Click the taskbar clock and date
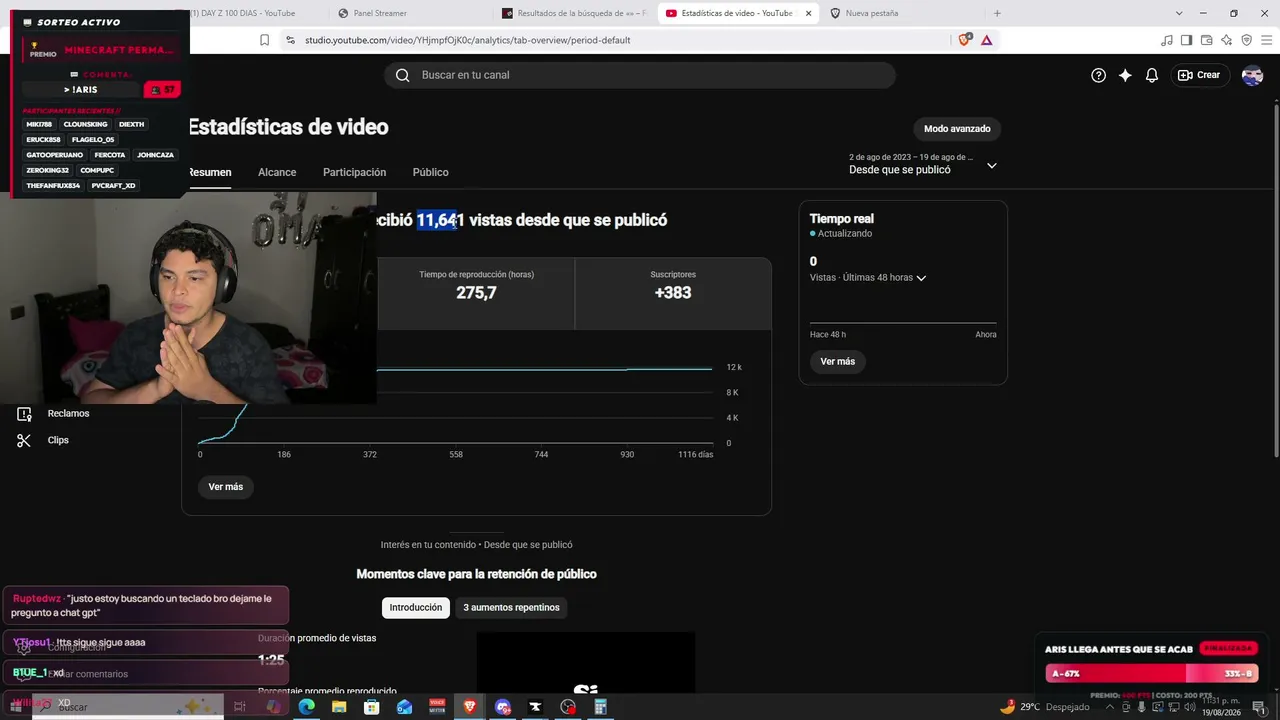This screenshot has width=1280, height=720. pyautogui.click(x=1219, y=707)
